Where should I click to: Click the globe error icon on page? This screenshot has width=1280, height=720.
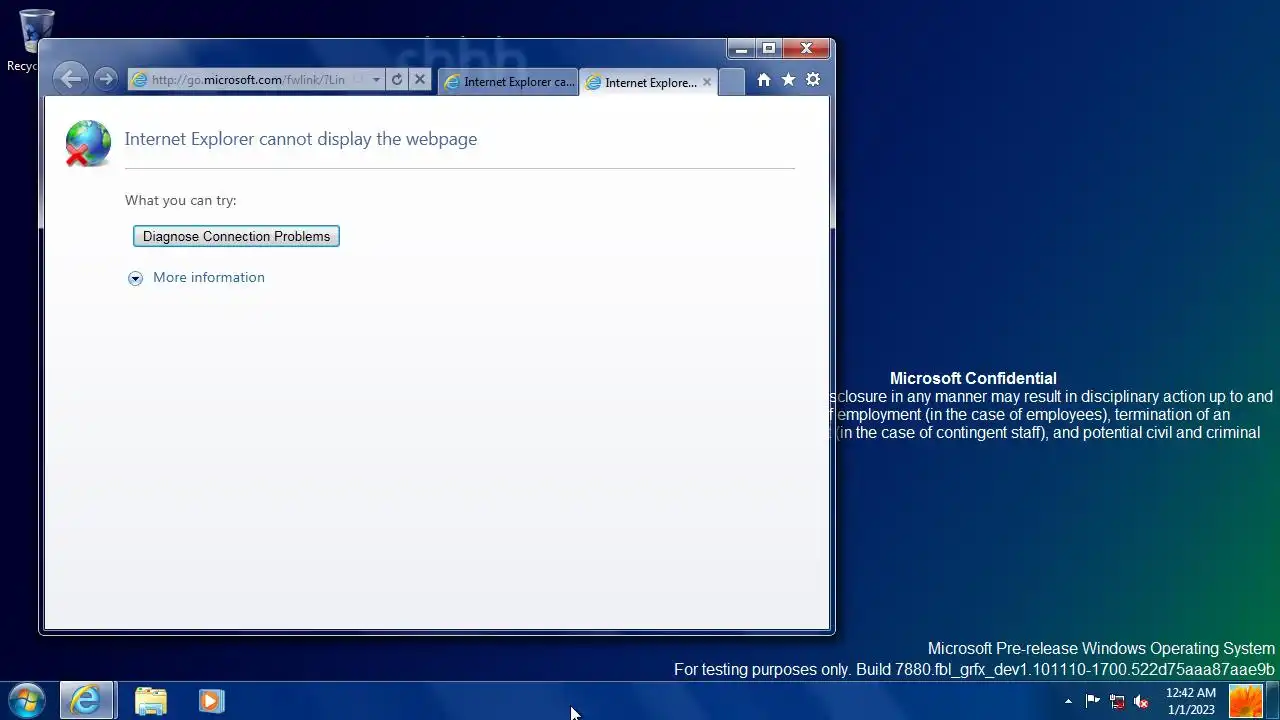(x=88, y=142)
